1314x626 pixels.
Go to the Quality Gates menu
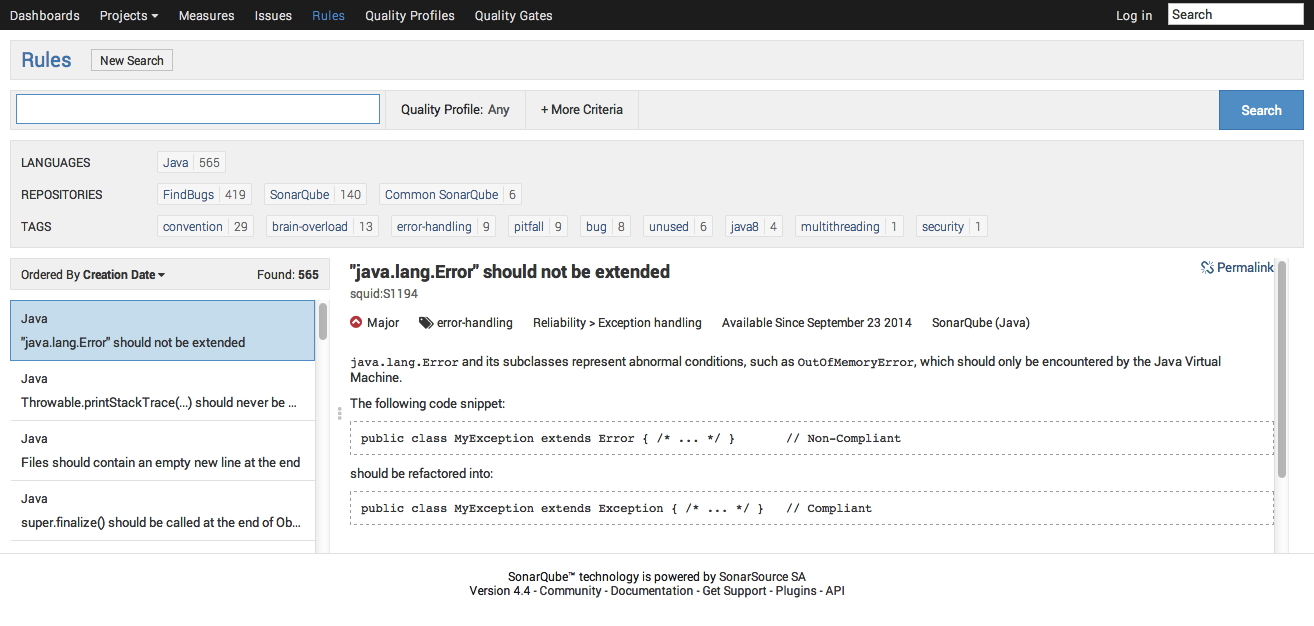513,15
